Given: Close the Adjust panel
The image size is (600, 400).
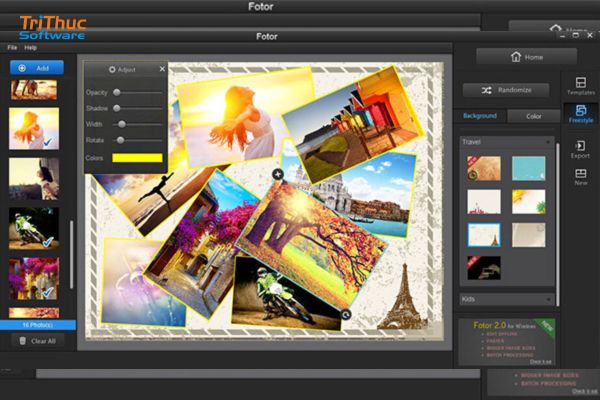Looking at the screenshot, I should [163, 69].
